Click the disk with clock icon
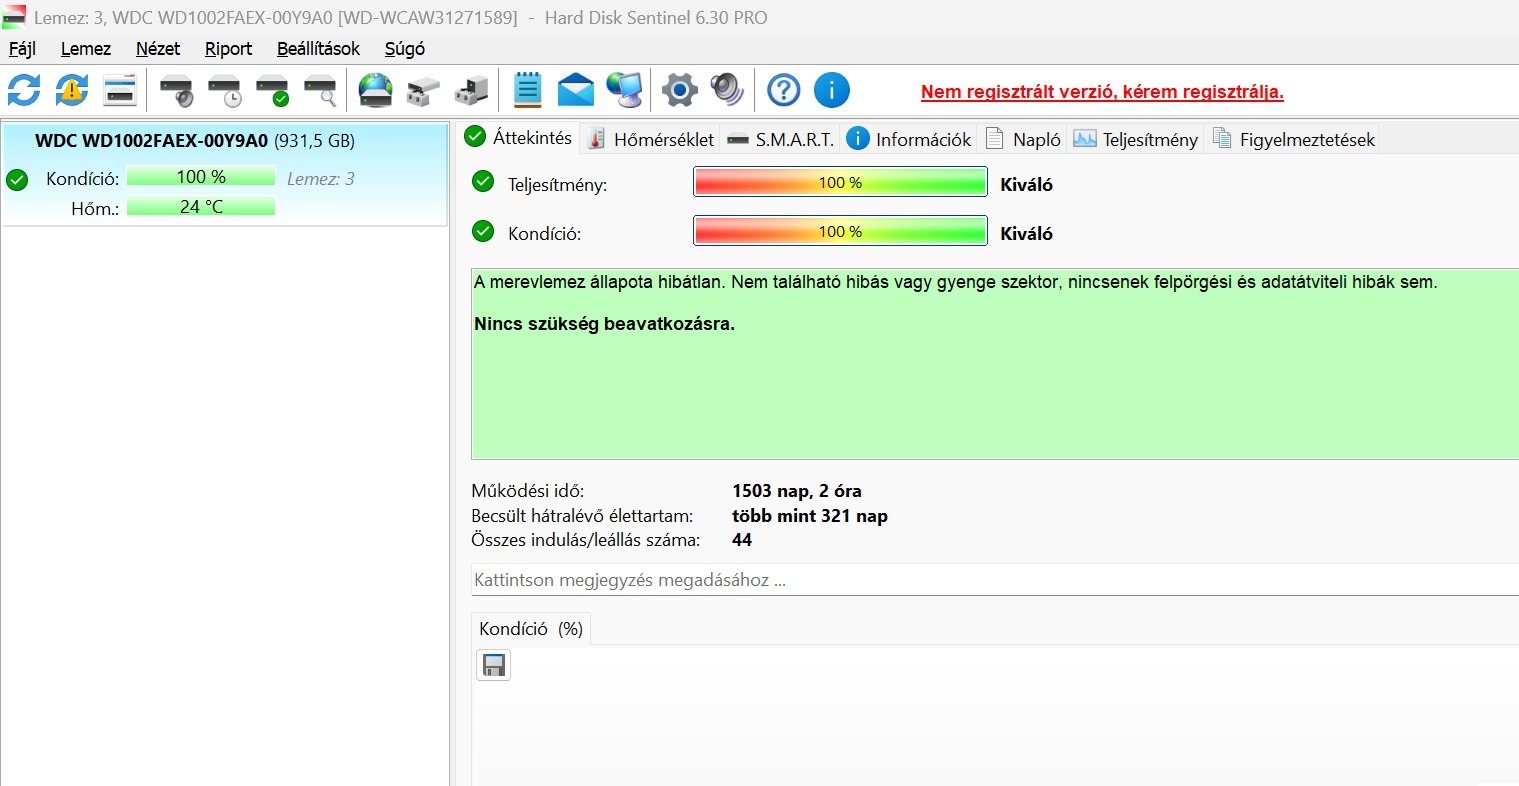This screenshot has width=1519, height=786. pyautogui.click(x=225, y=90)
